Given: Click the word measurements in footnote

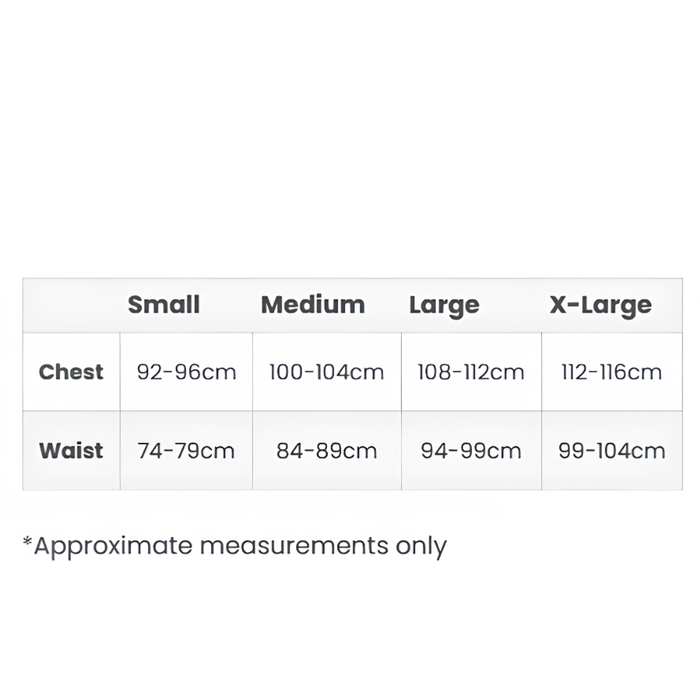Looking at the screenshot, I should 294,546.
